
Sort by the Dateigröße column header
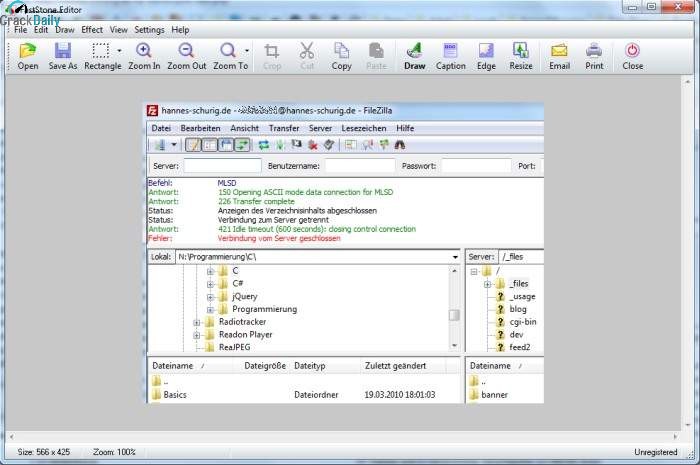tap(265, 365)
